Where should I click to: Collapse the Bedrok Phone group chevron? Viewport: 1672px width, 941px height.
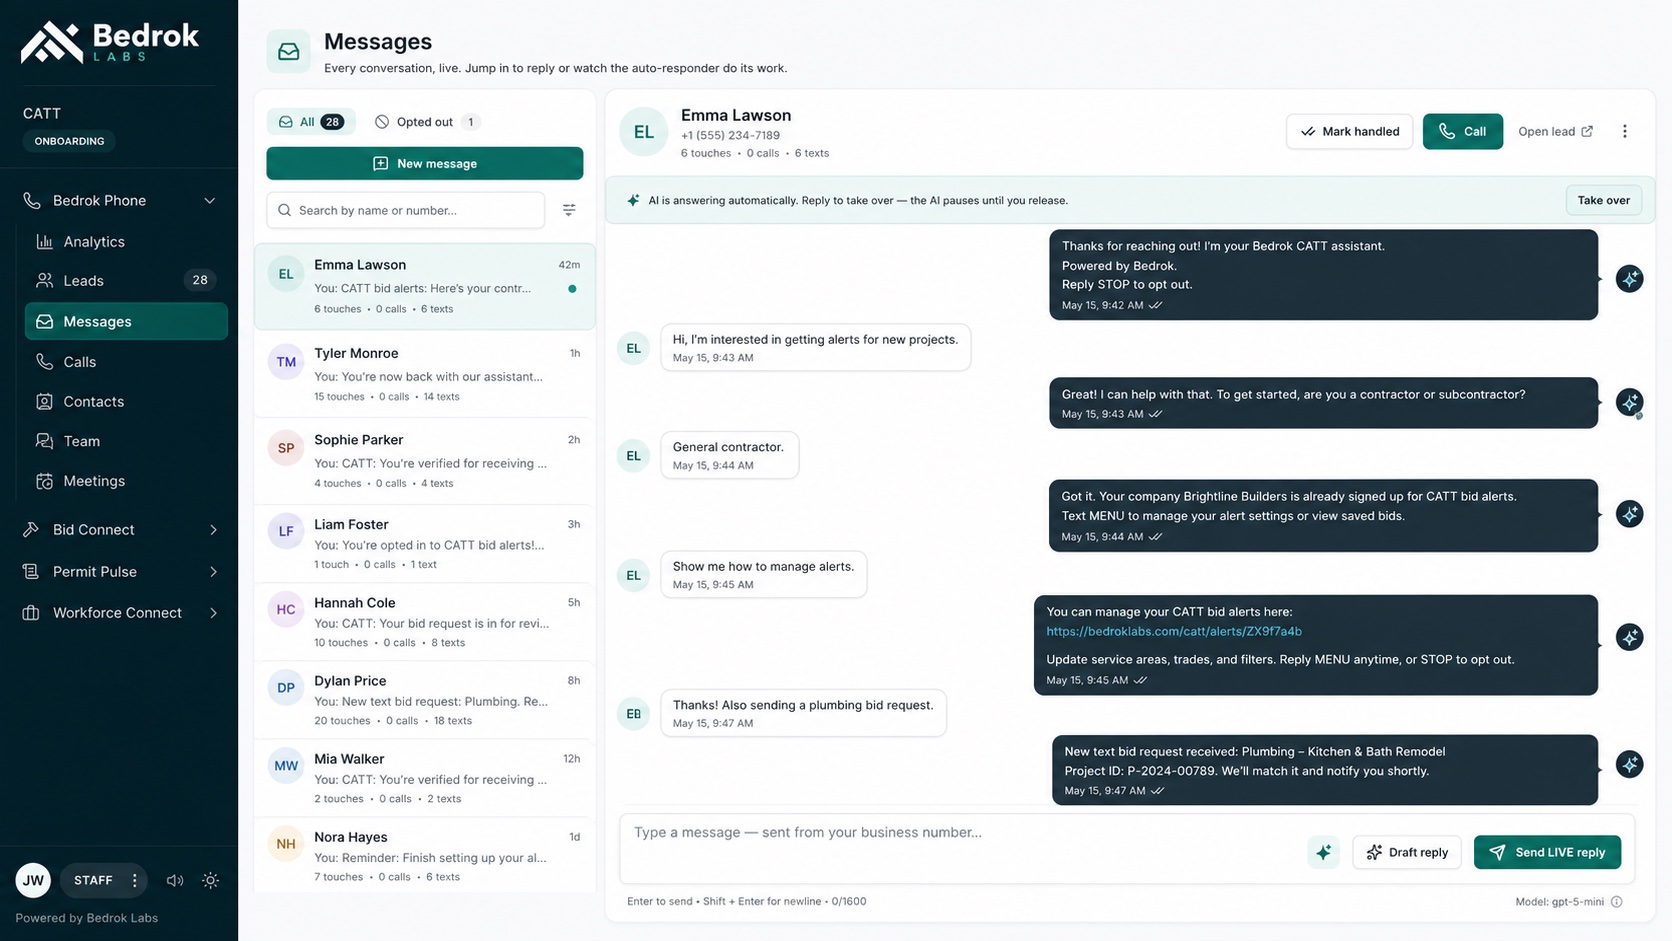tap(210, 200)
